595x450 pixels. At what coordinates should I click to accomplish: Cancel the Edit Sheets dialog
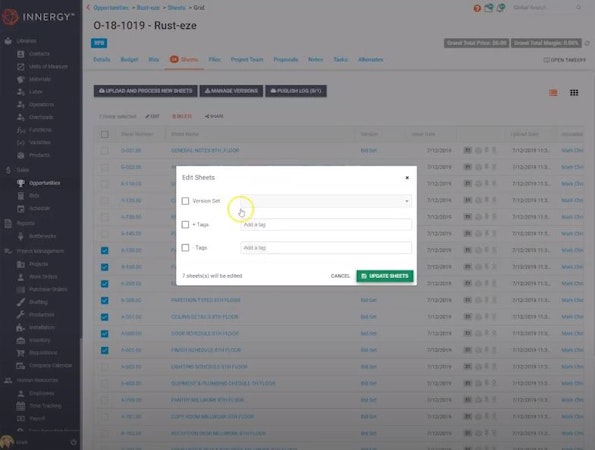pyautogui.click(x=340, y=276)
